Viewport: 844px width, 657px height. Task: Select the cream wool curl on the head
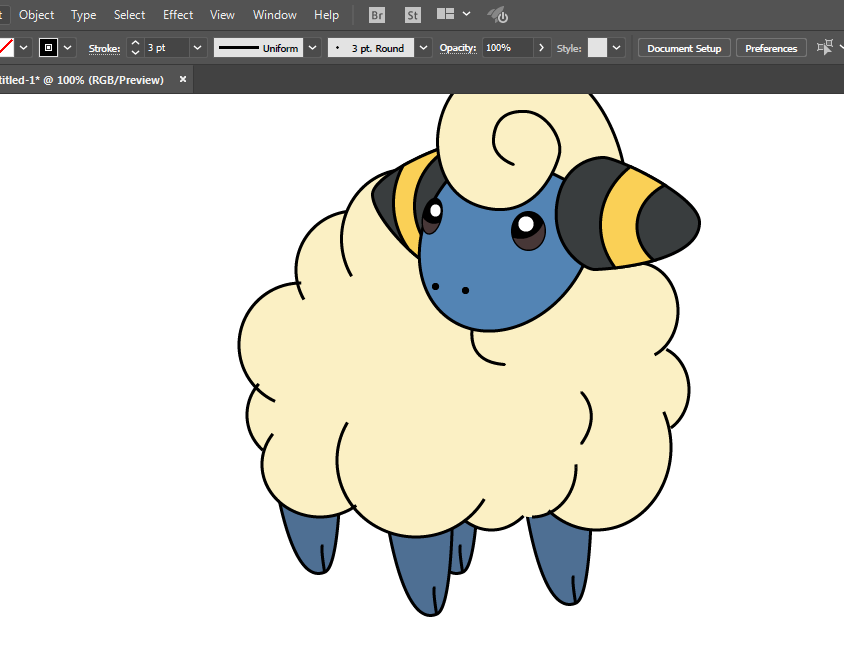(499, 151)
